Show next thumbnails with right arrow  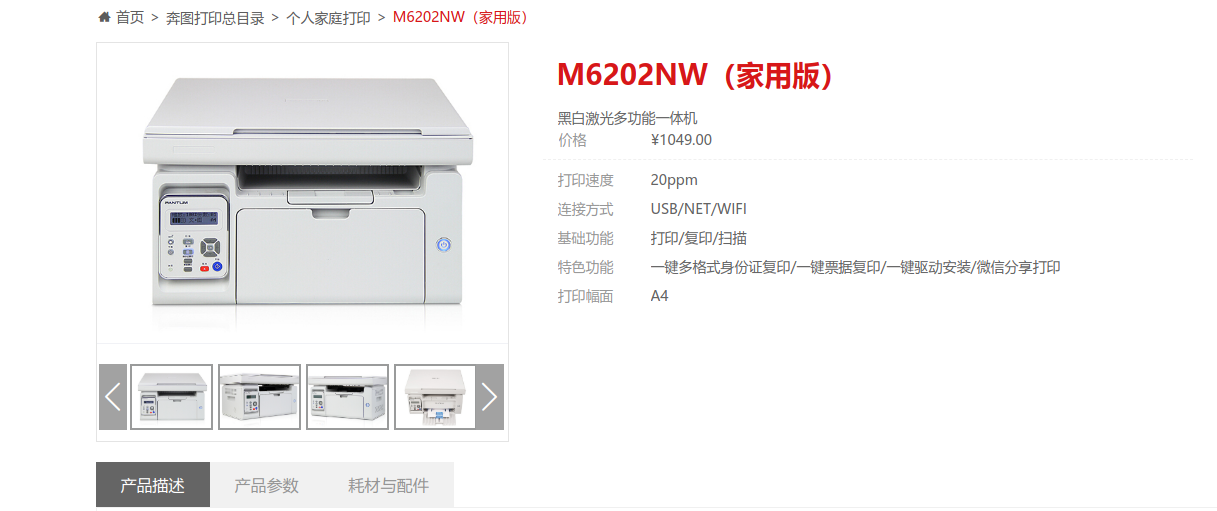pos(489,397)
